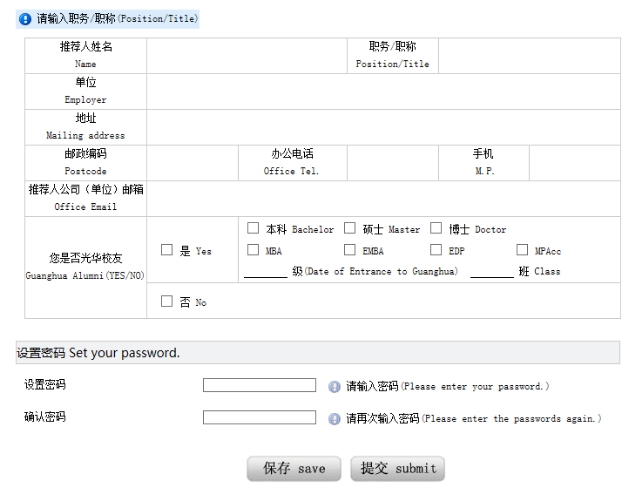Image resolution: width=642 pixels, height=501 pixels.
Task: Tick the 硕士 Master checkbox
Action: [350, 229]
